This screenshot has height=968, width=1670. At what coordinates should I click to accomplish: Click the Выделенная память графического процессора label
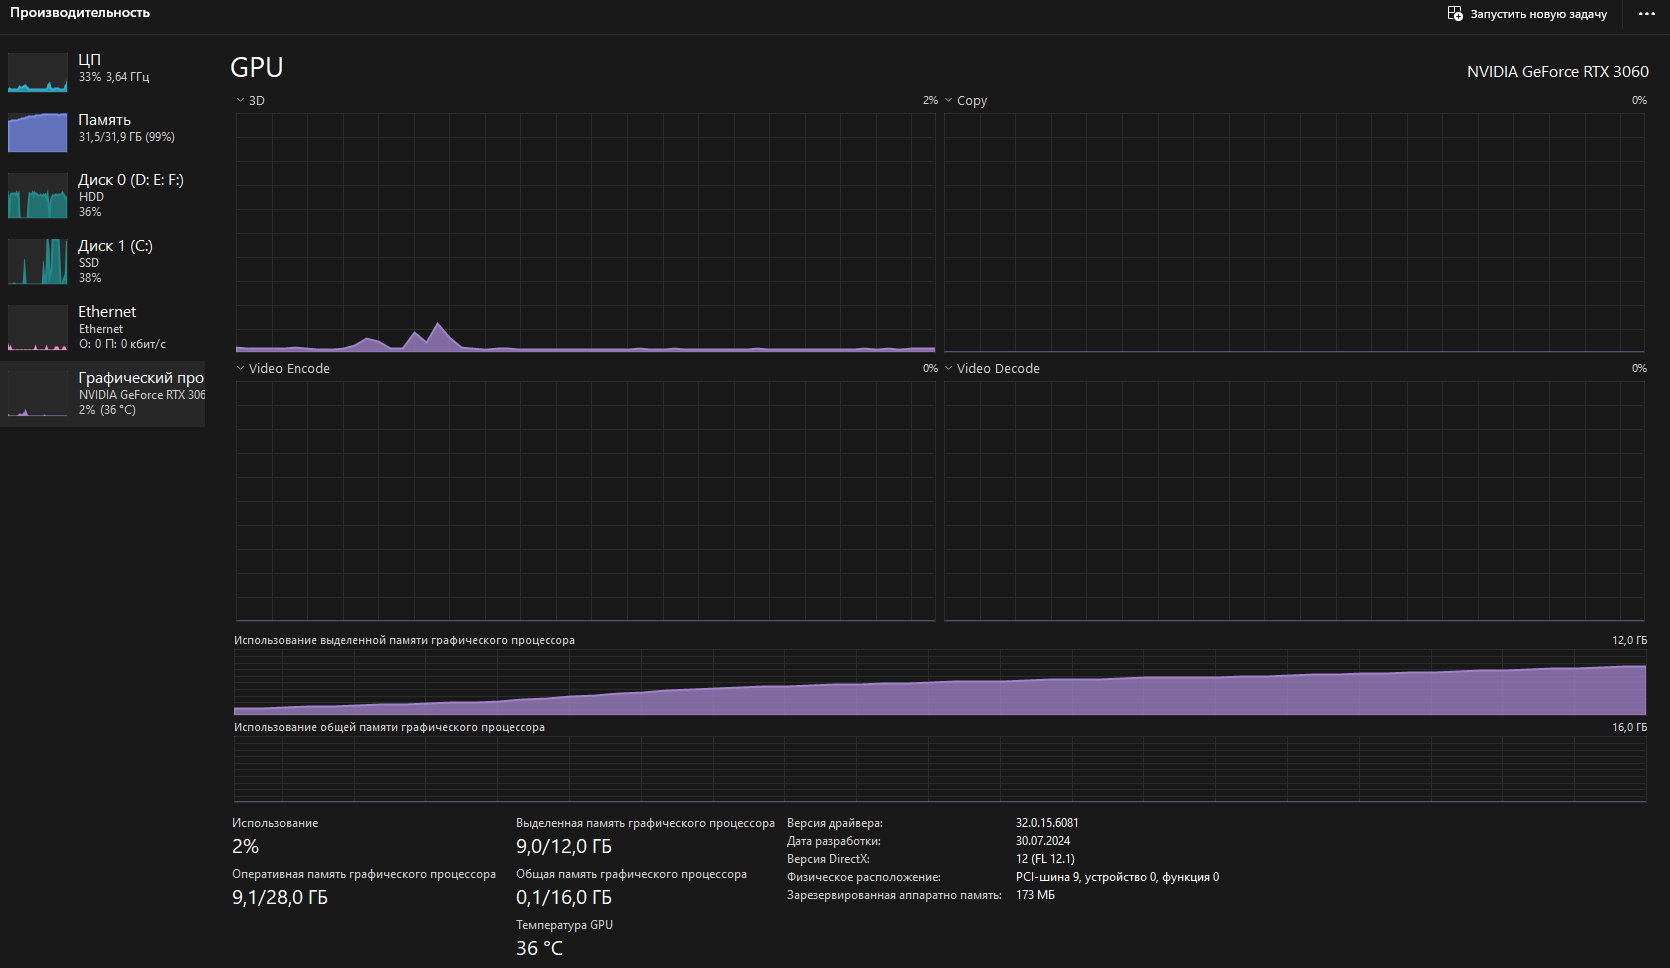[x=645, y=823]
